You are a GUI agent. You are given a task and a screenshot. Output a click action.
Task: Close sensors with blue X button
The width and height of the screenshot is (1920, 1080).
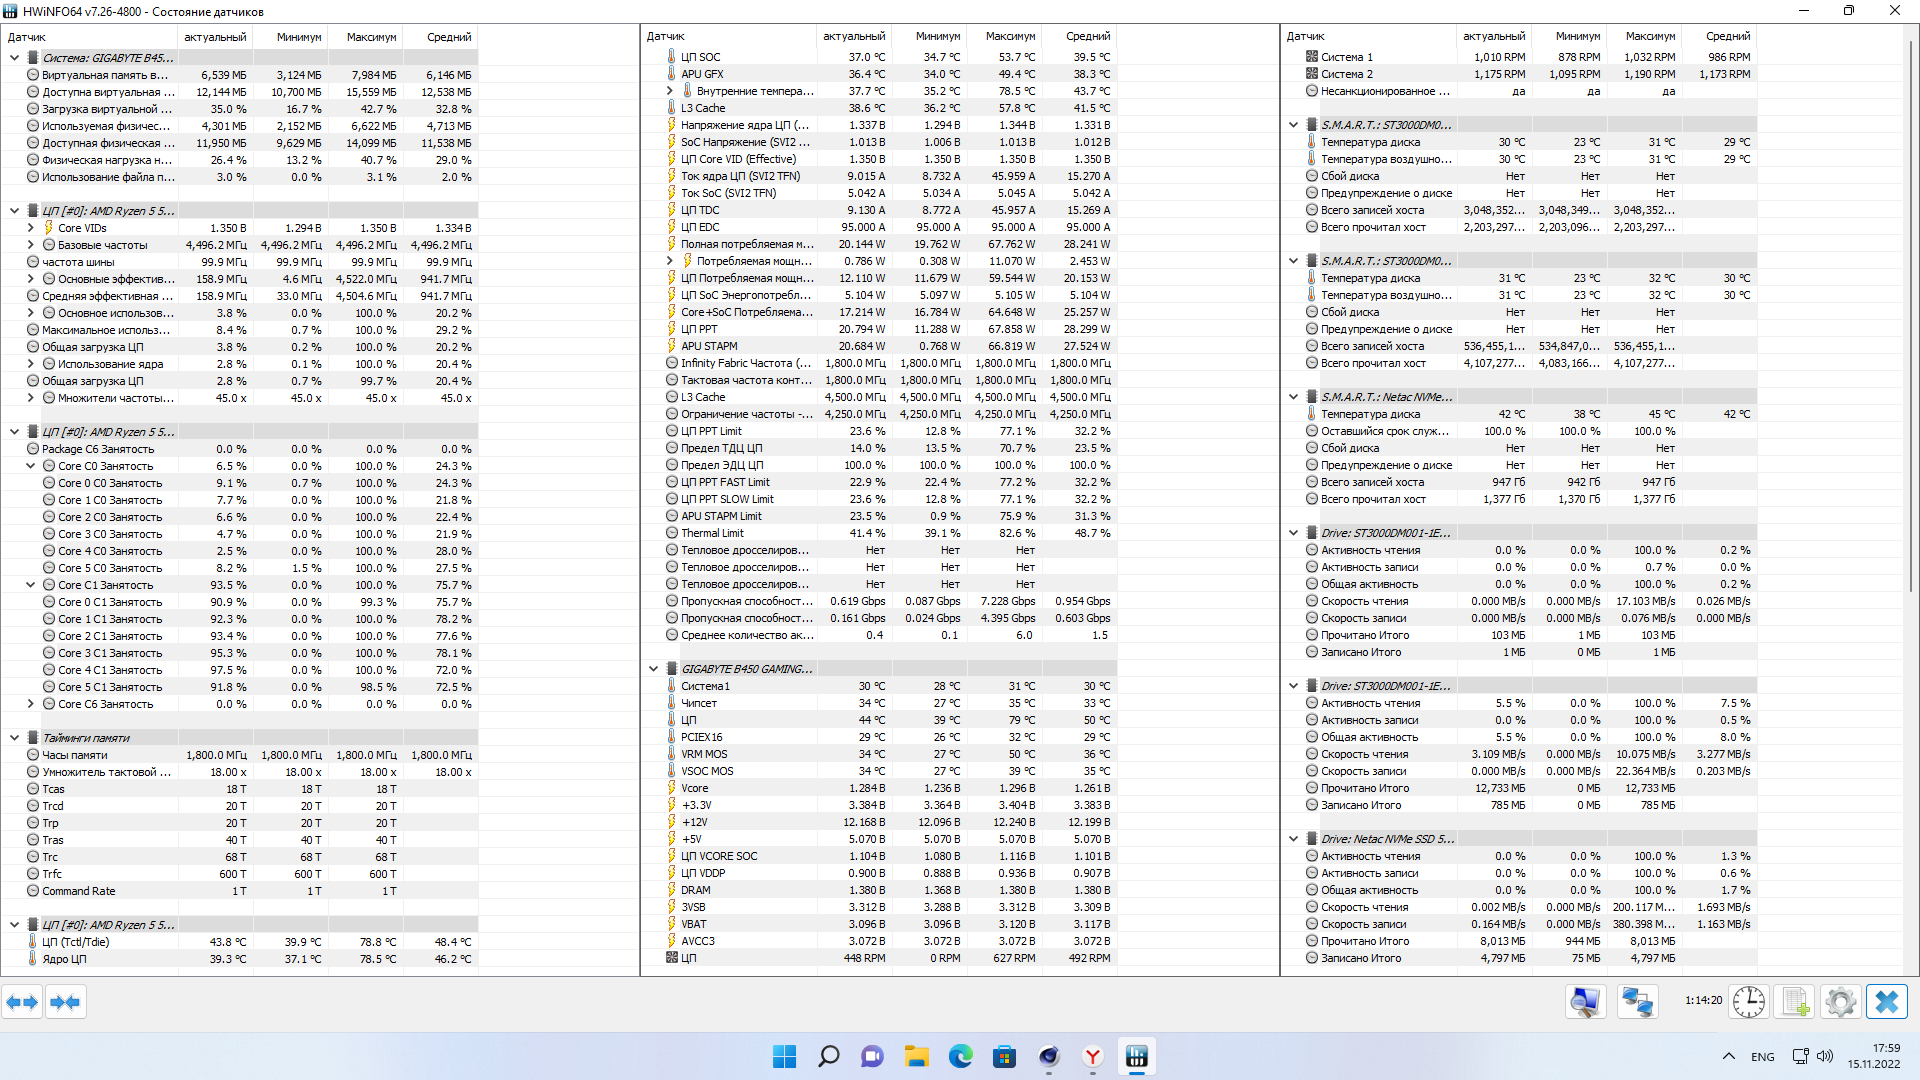pos(1886,1002)
